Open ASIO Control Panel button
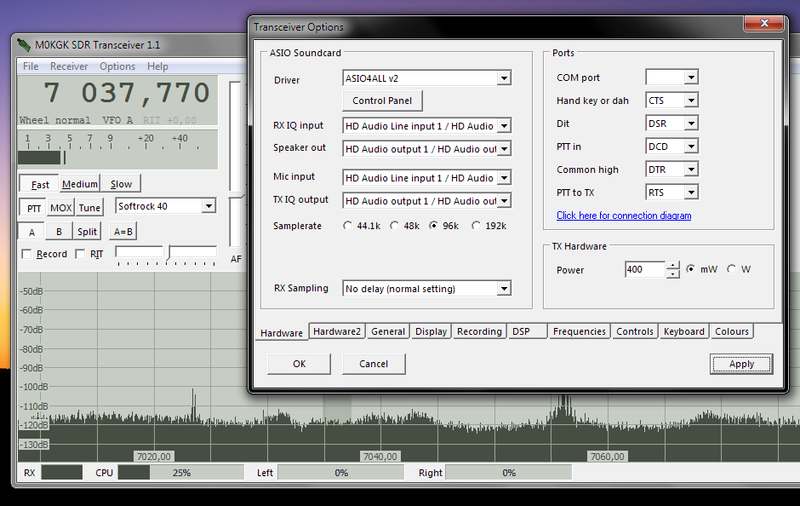This screenshot has width=800, height=506. coord(383,101)
